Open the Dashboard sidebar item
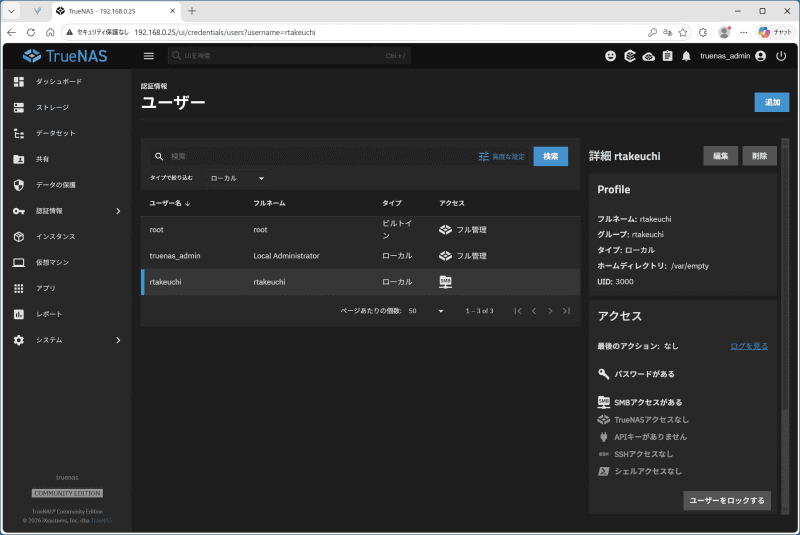Image resolution: width=800 pixels, height=535 pixels. coord(66,82)
